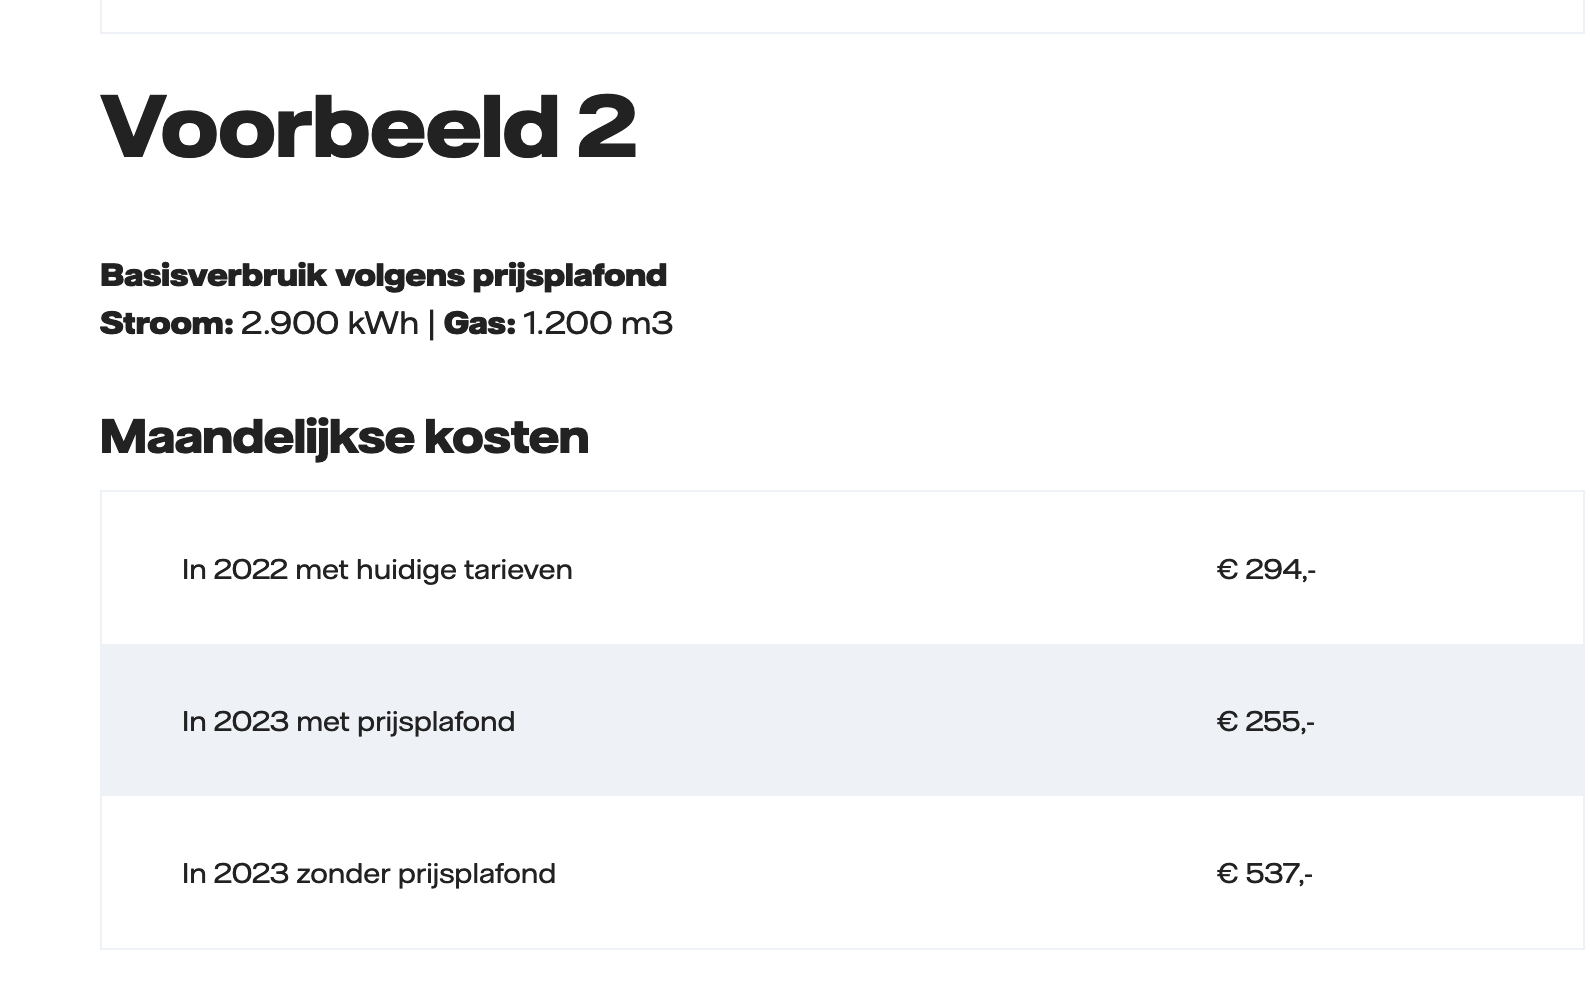Click the 'Basisverbruik volgens prijsplafond' subtitle
The height and width of the screenshot is (1002, 1590).
pyautogui.click(x=383, y=275)
